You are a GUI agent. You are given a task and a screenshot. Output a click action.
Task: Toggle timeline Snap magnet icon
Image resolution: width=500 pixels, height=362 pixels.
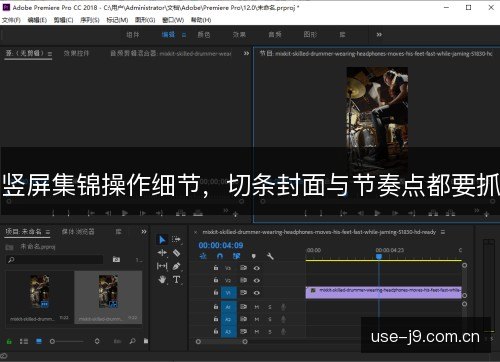(x=220, y=256)
